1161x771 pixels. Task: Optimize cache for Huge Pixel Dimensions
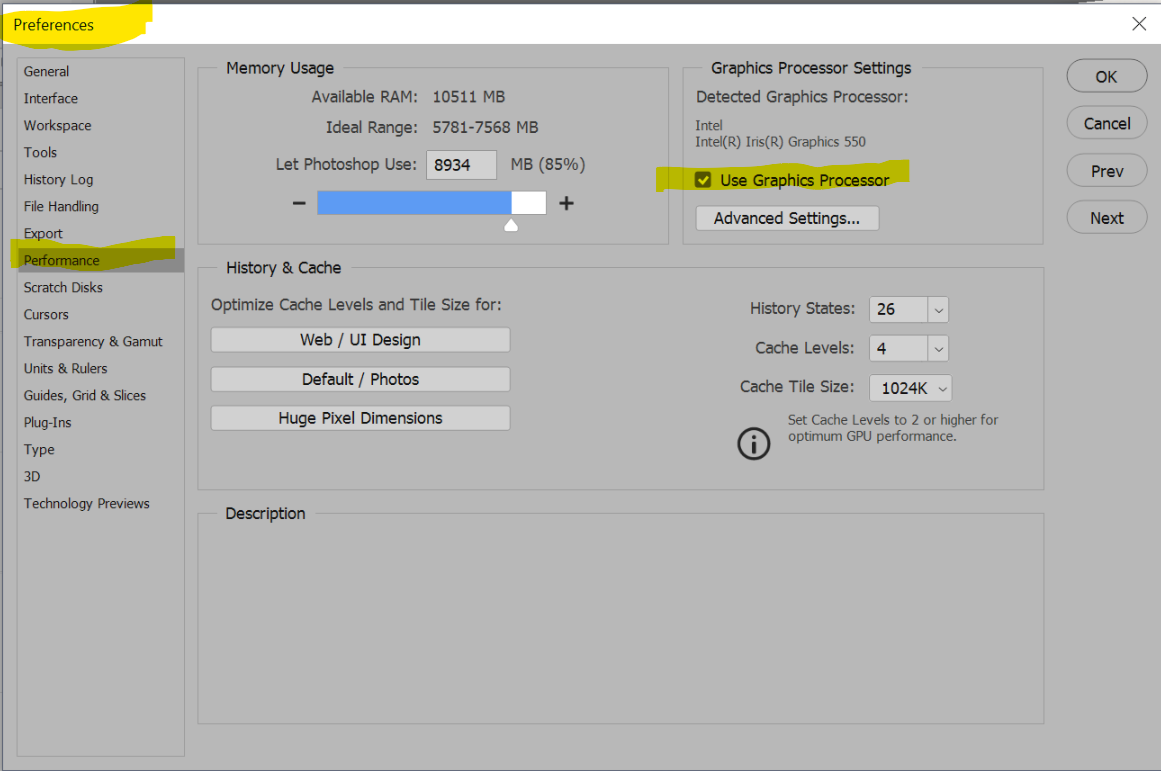(x=361, y=418)
